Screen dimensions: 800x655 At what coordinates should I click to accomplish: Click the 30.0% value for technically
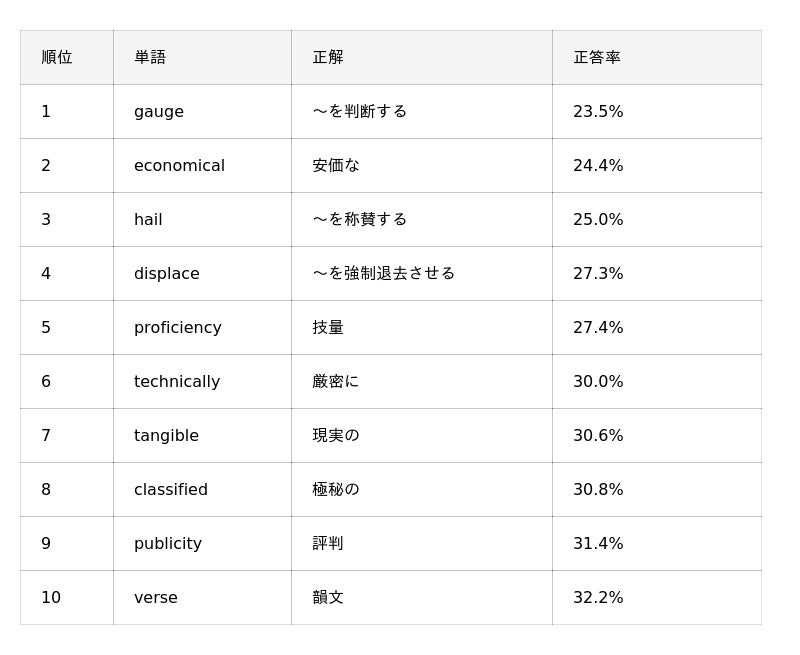click(x=598, y=382)
